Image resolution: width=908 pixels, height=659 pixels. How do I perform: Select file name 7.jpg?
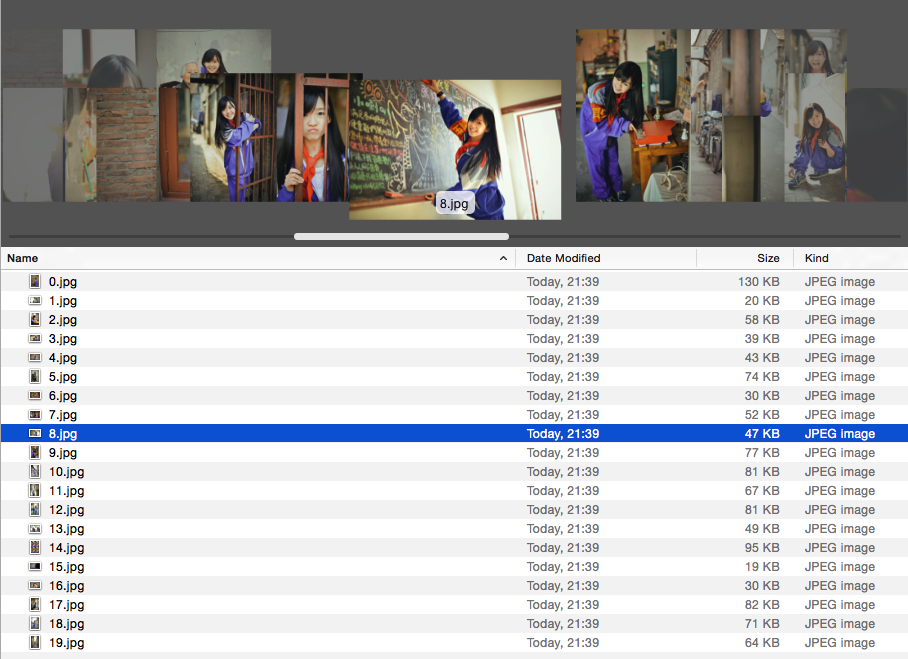click(x=63, y=415)
